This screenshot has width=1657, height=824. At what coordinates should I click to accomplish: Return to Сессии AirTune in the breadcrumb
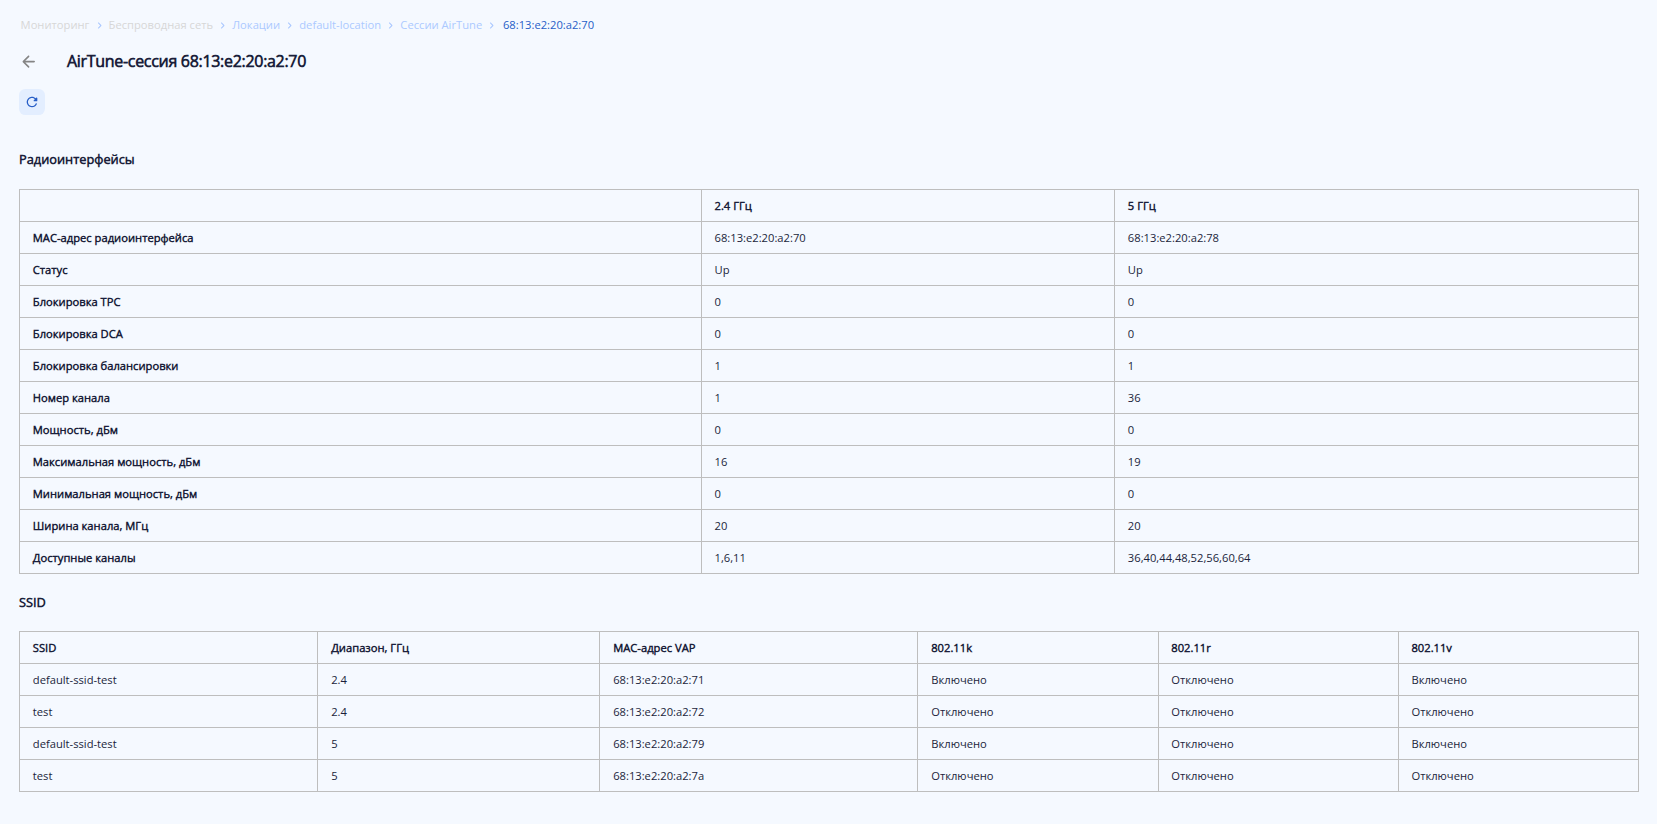pos(441,25)
